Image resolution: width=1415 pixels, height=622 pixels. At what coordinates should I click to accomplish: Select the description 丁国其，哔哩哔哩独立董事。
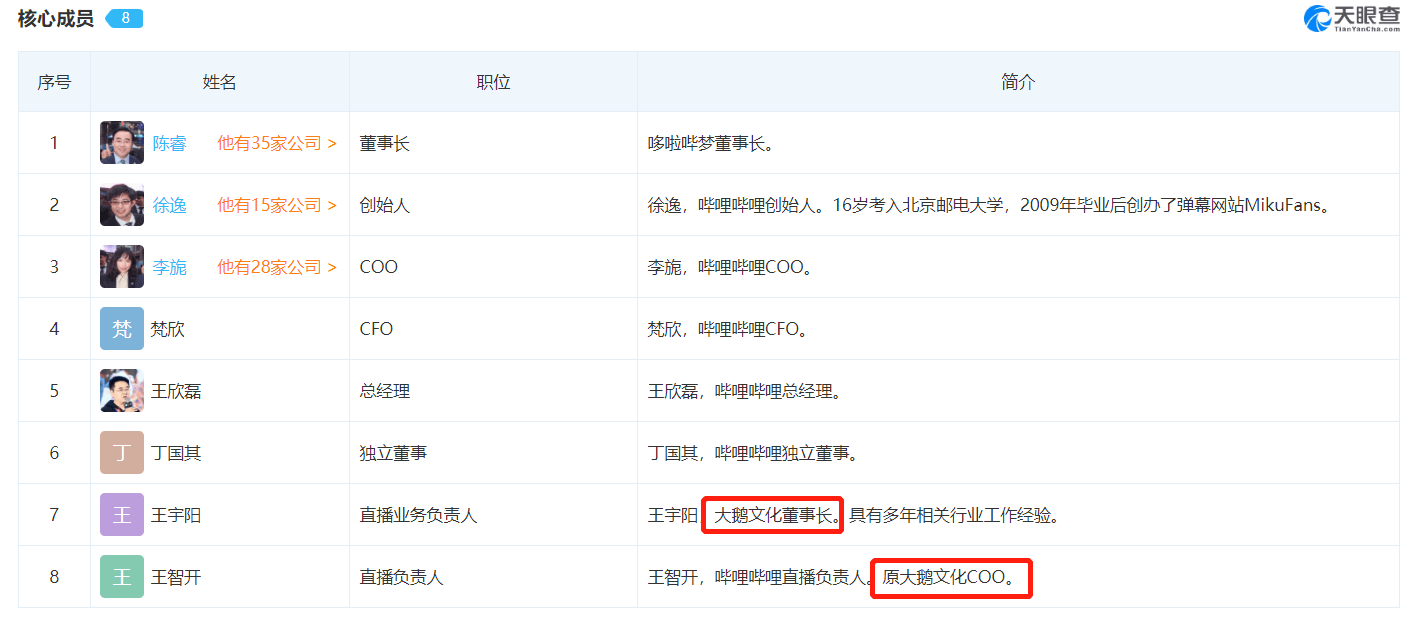pos(753,453)
